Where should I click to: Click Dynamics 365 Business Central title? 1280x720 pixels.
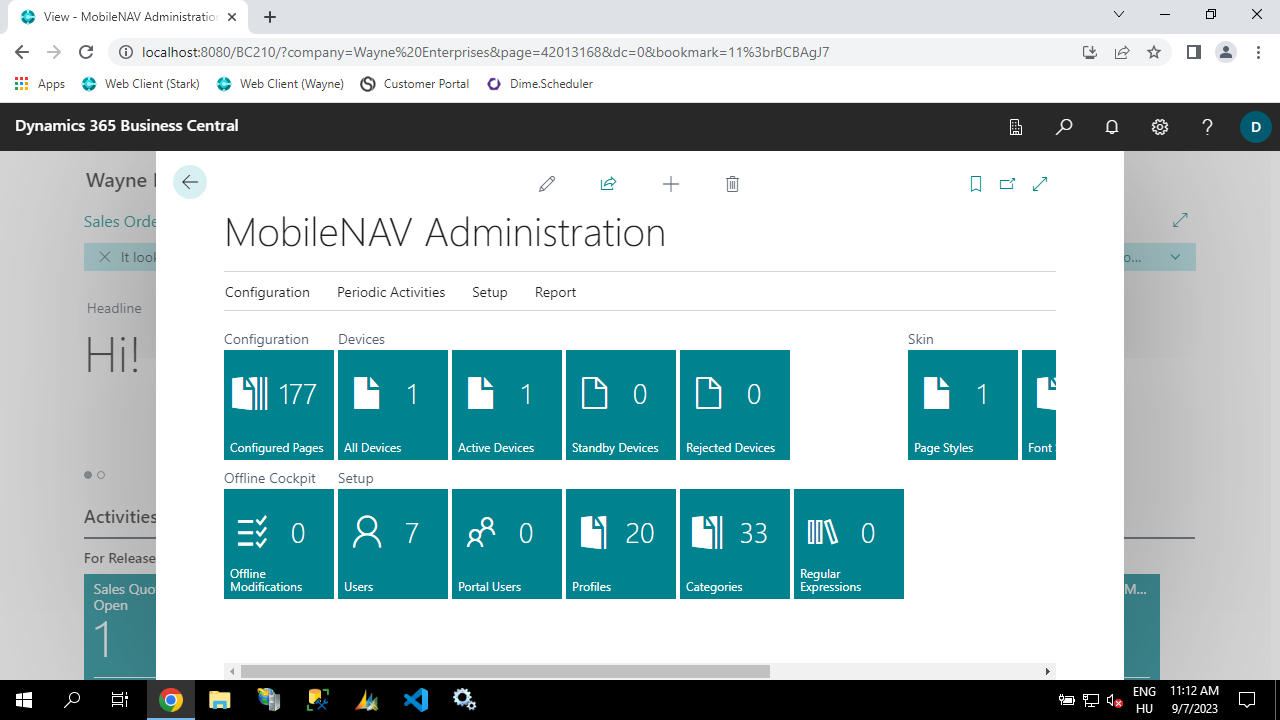[127, 126]
